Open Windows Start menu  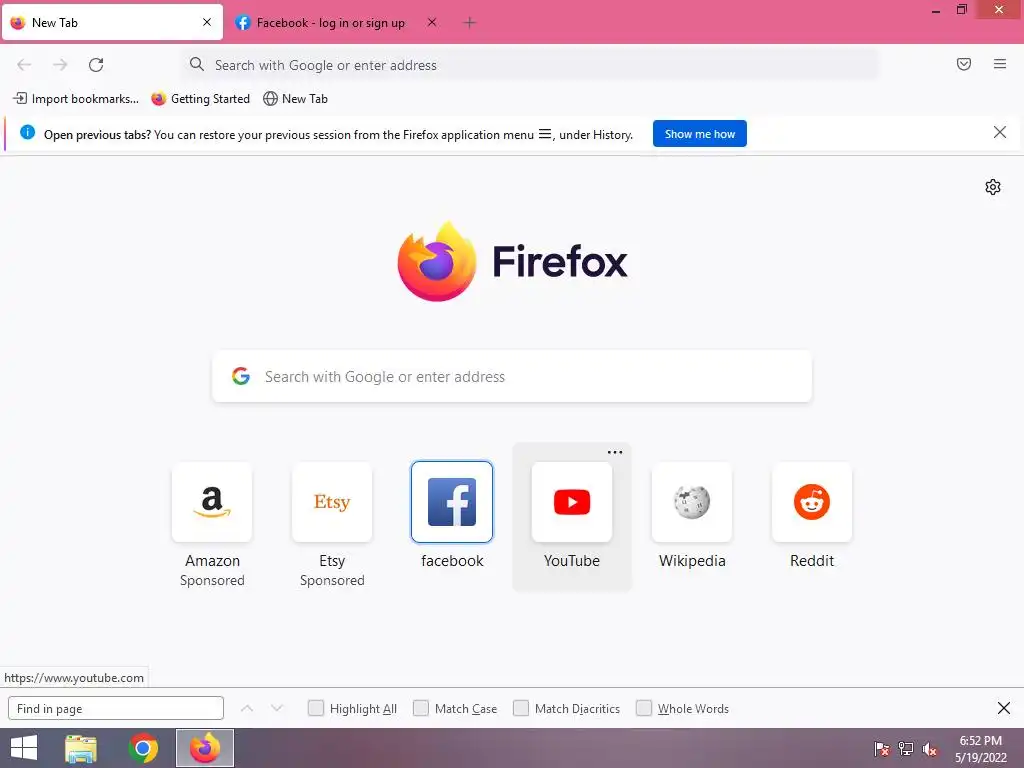click(x=24, y=748)
